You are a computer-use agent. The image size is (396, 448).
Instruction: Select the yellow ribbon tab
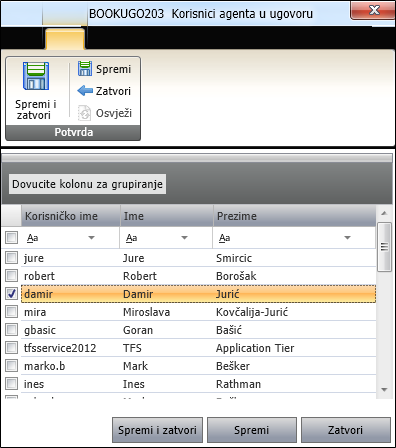(x=65, y=39)
